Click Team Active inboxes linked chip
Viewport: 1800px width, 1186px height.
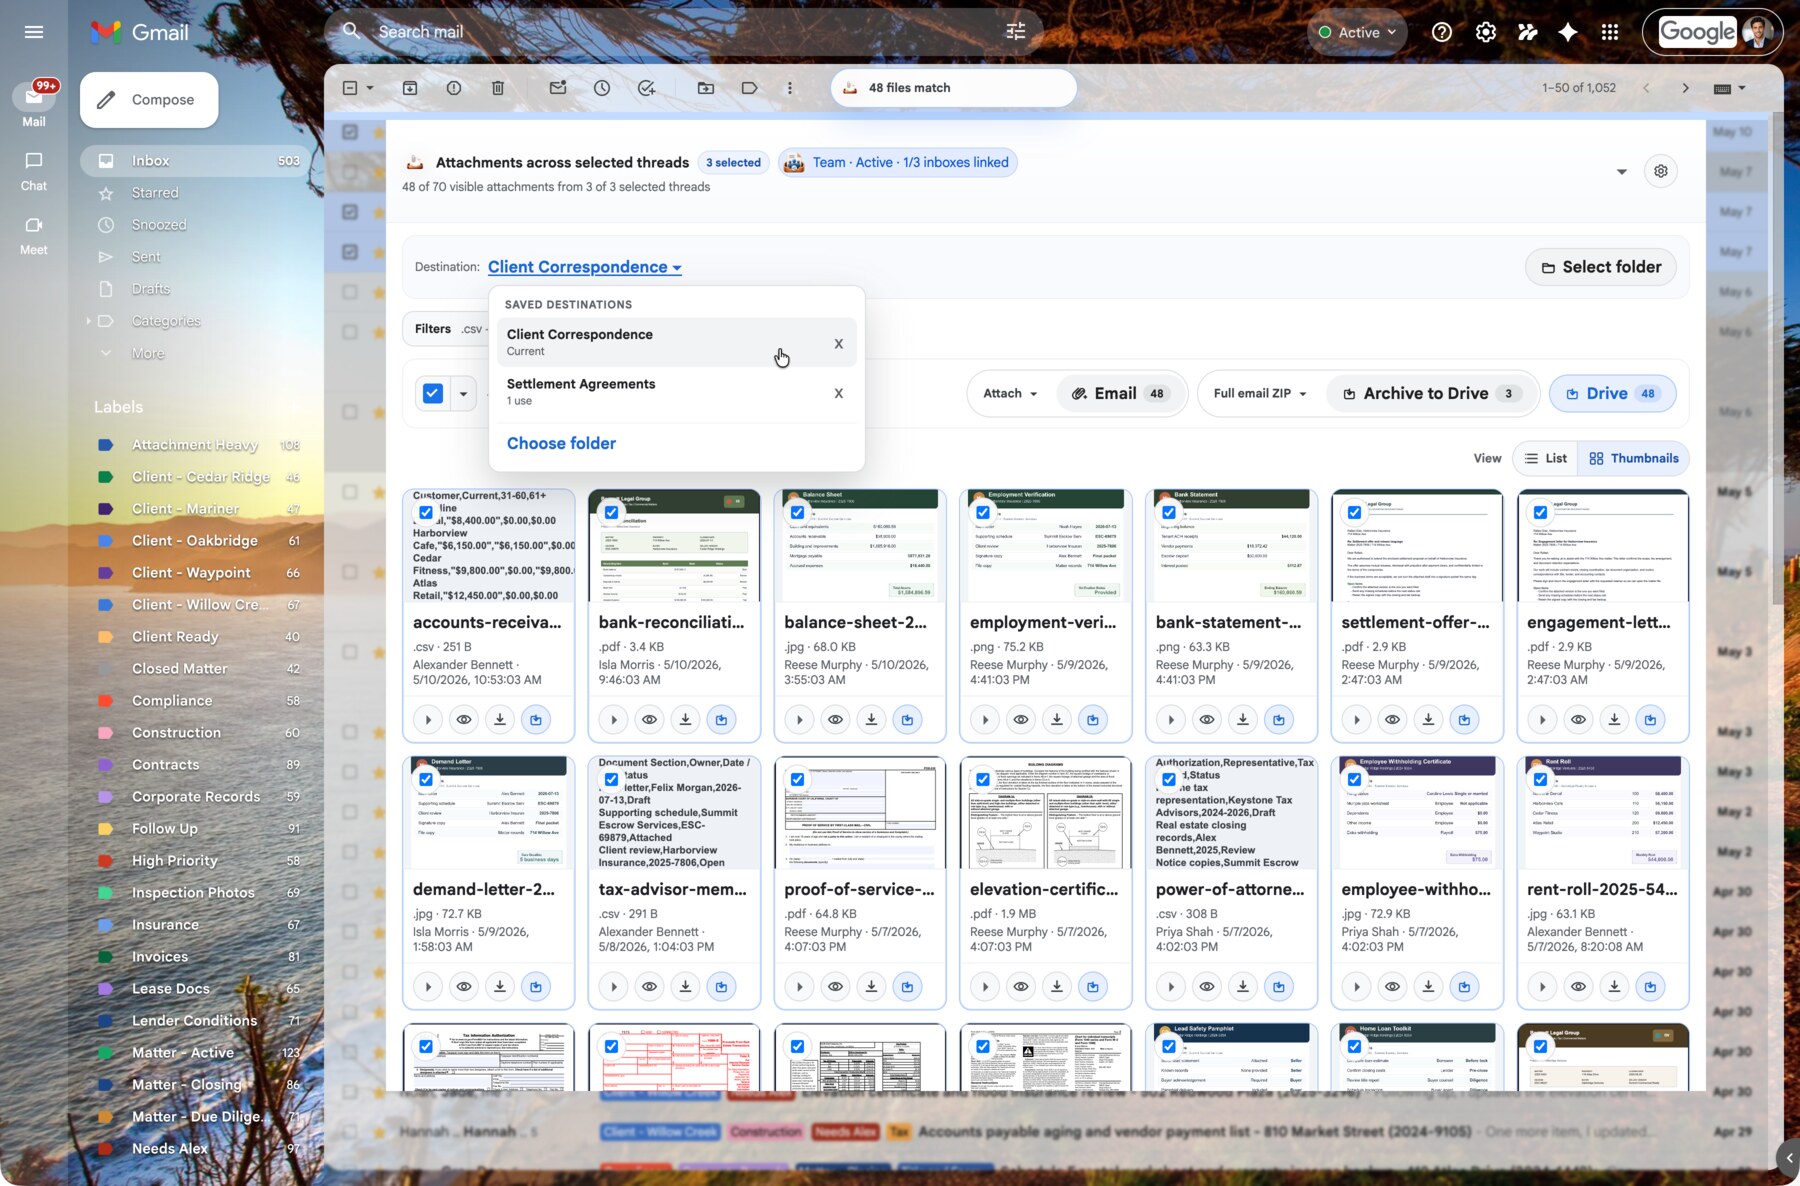pos(897,162)
